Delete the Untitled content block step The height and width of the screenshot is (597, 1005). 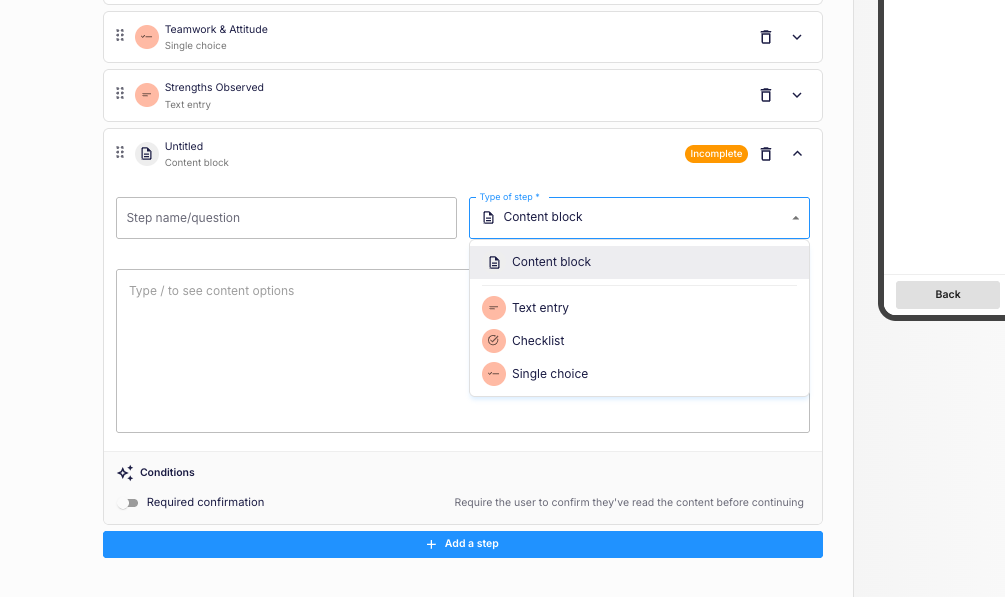[x=765, y=154]
